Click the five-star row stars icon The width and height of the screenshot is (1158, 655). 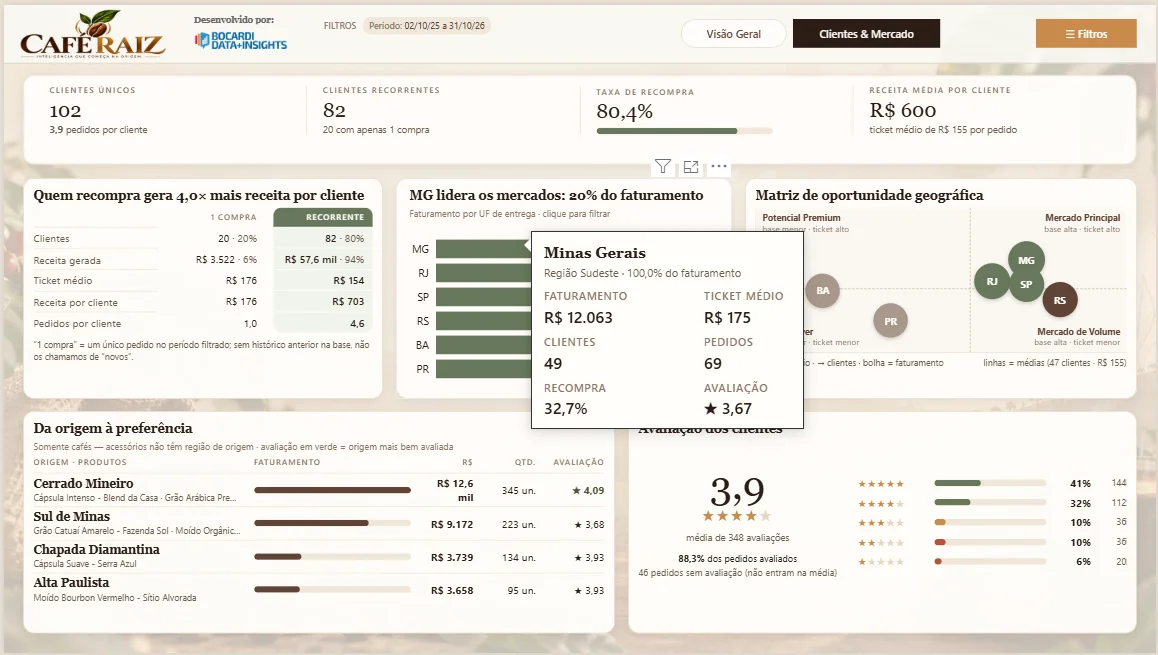pos(880,484)
